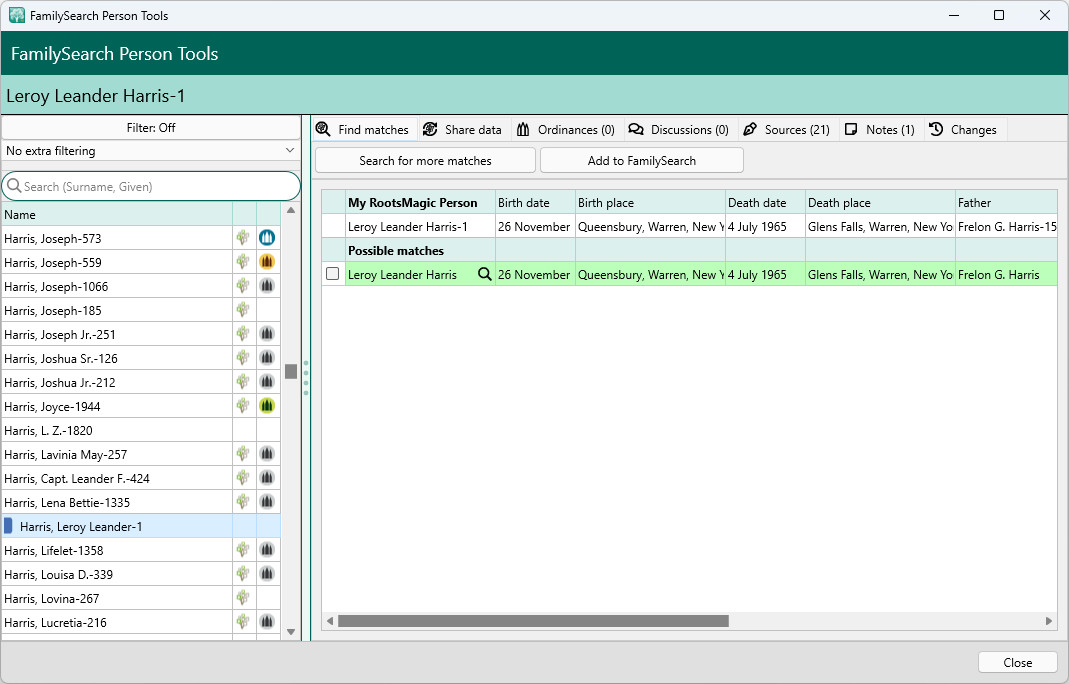This screenshot has height=684, width=1069.
Task: Click orange temple icon for Harris, Joseph-559
Action: click(267, 262)
